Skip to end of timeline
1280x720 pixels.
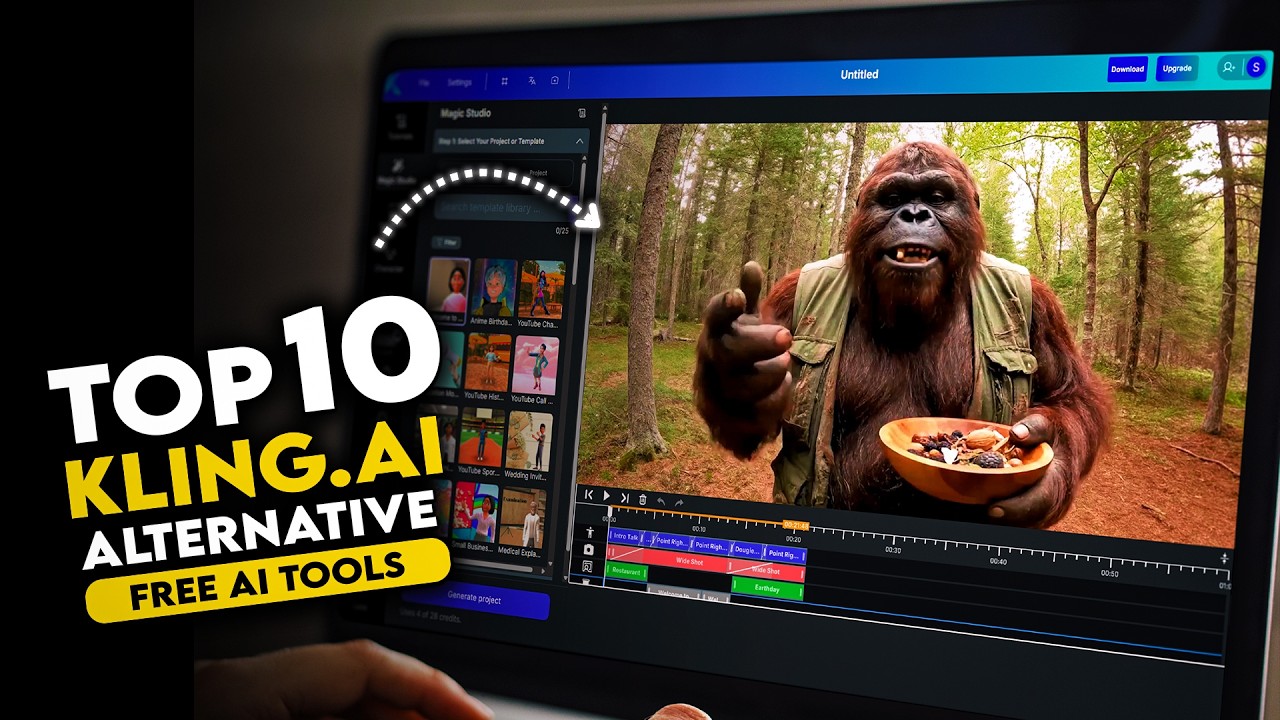tap(625, 497)
